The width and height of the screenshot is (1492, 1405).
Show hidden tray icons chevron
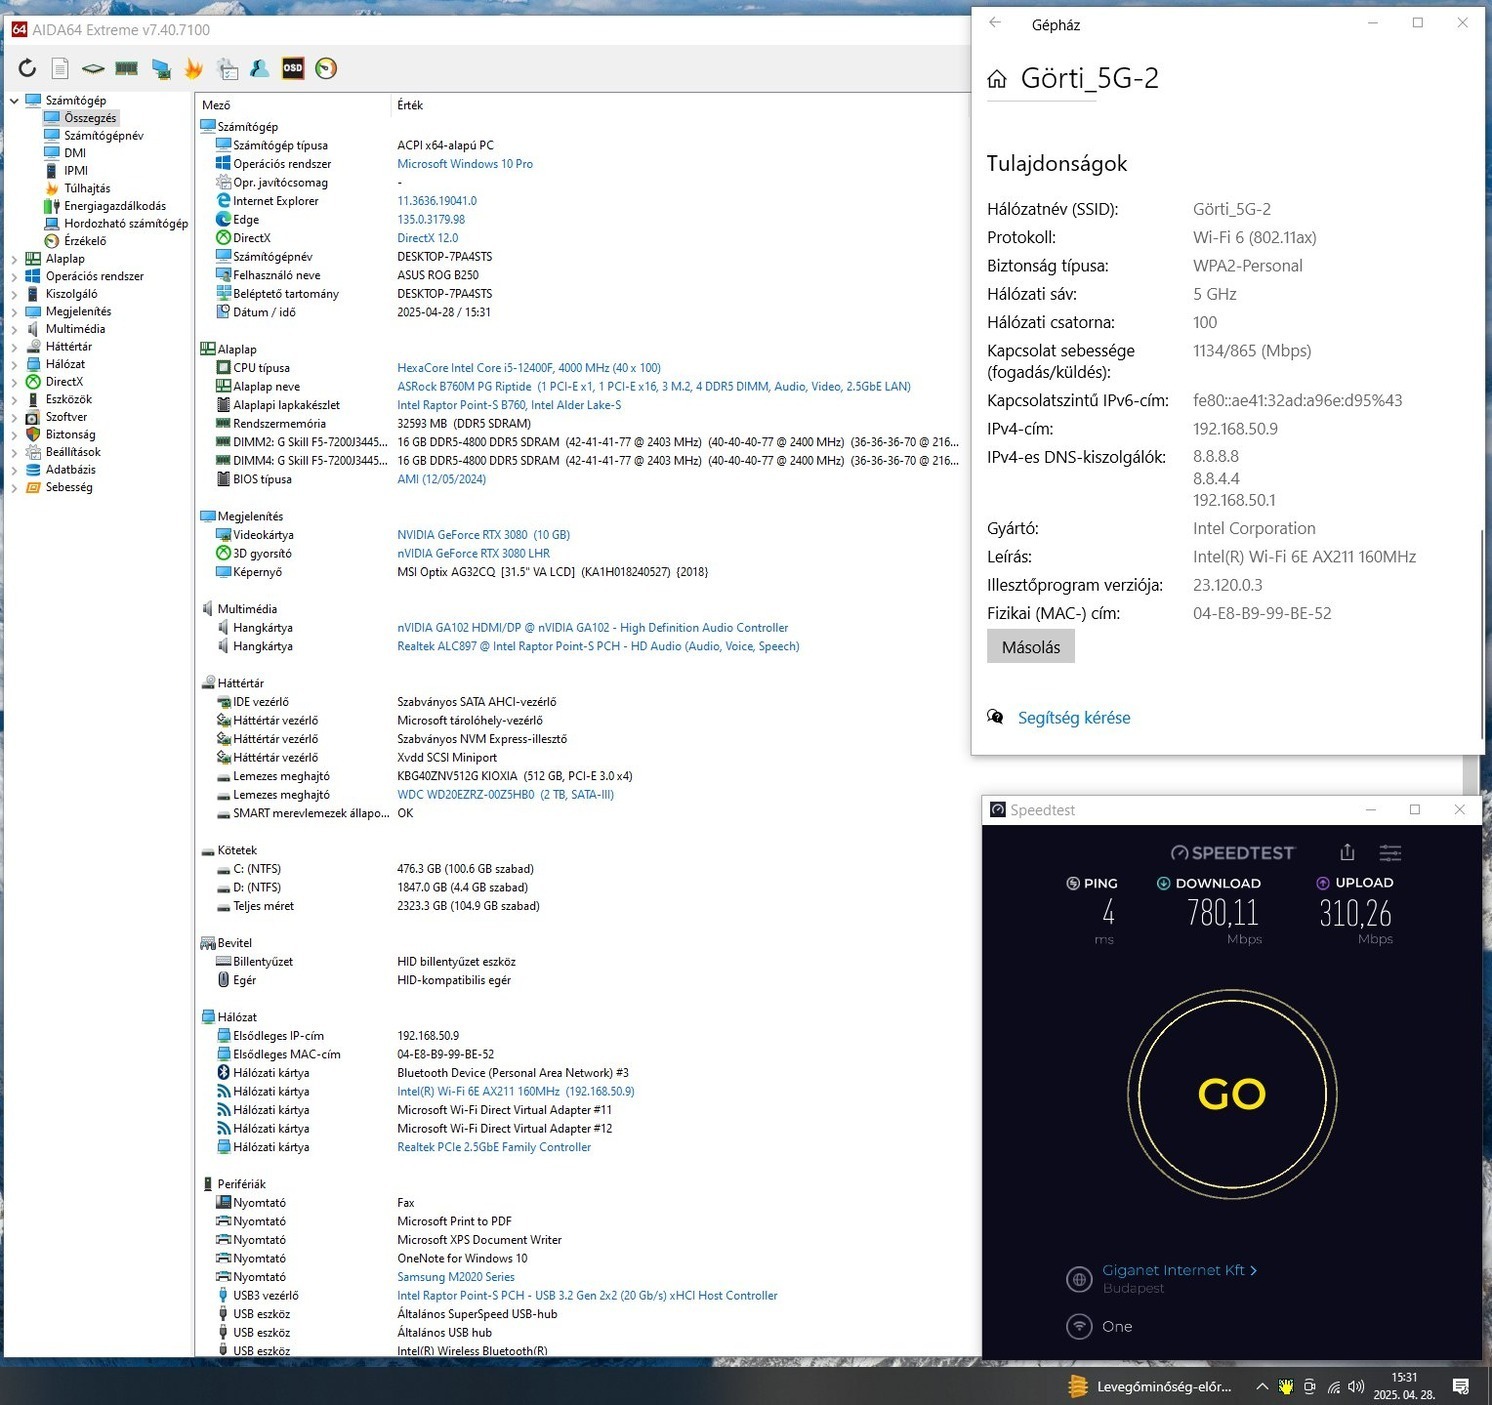click(1262, 1387)
